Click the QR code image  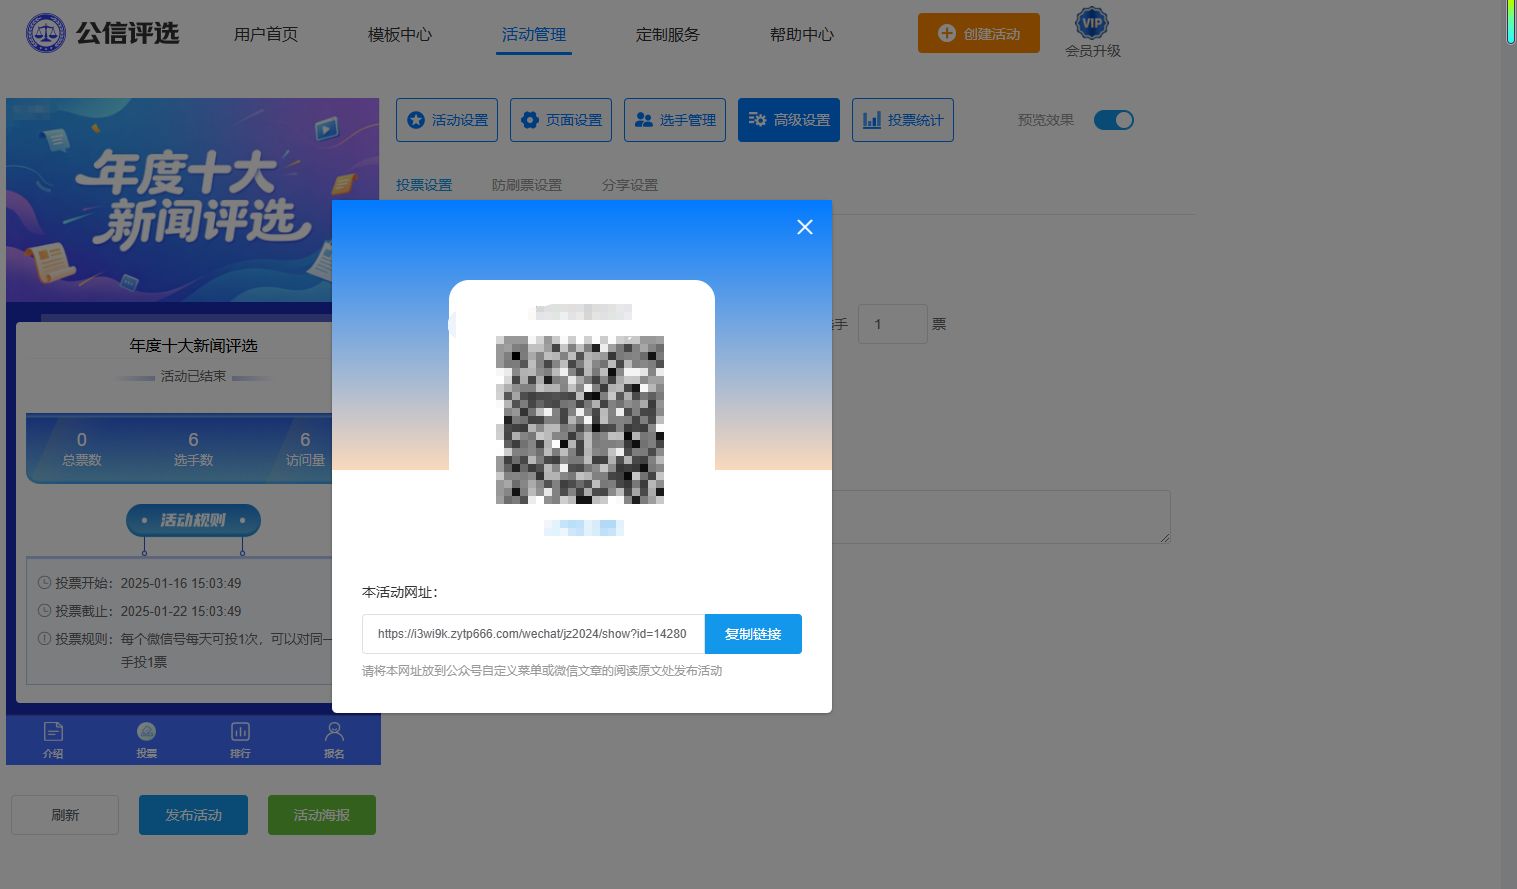click(x=580, y=420)
